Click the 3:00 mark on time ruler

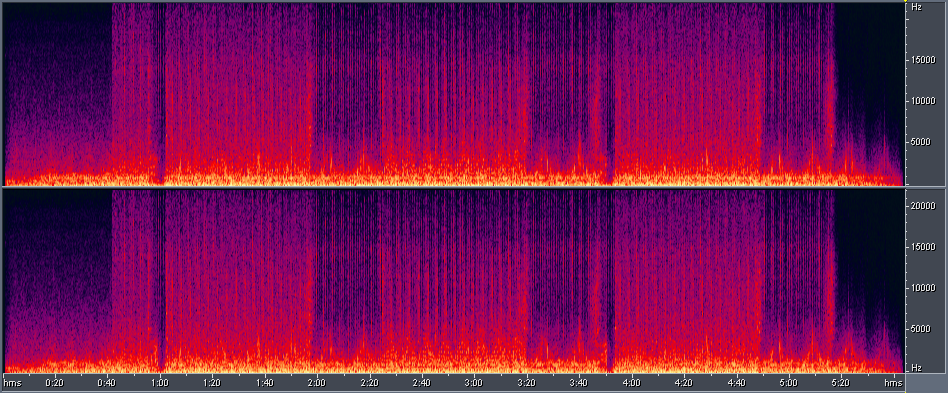click(474, 383)
